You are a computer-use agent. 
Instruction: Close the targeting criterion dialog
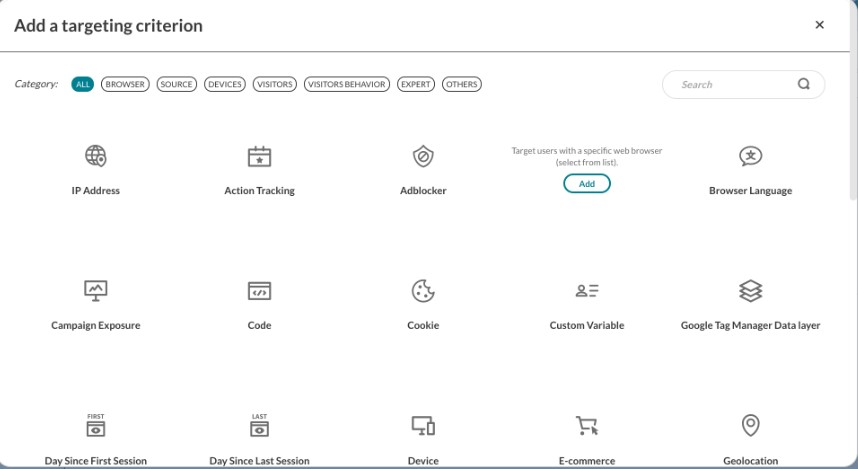click(819, 25)
